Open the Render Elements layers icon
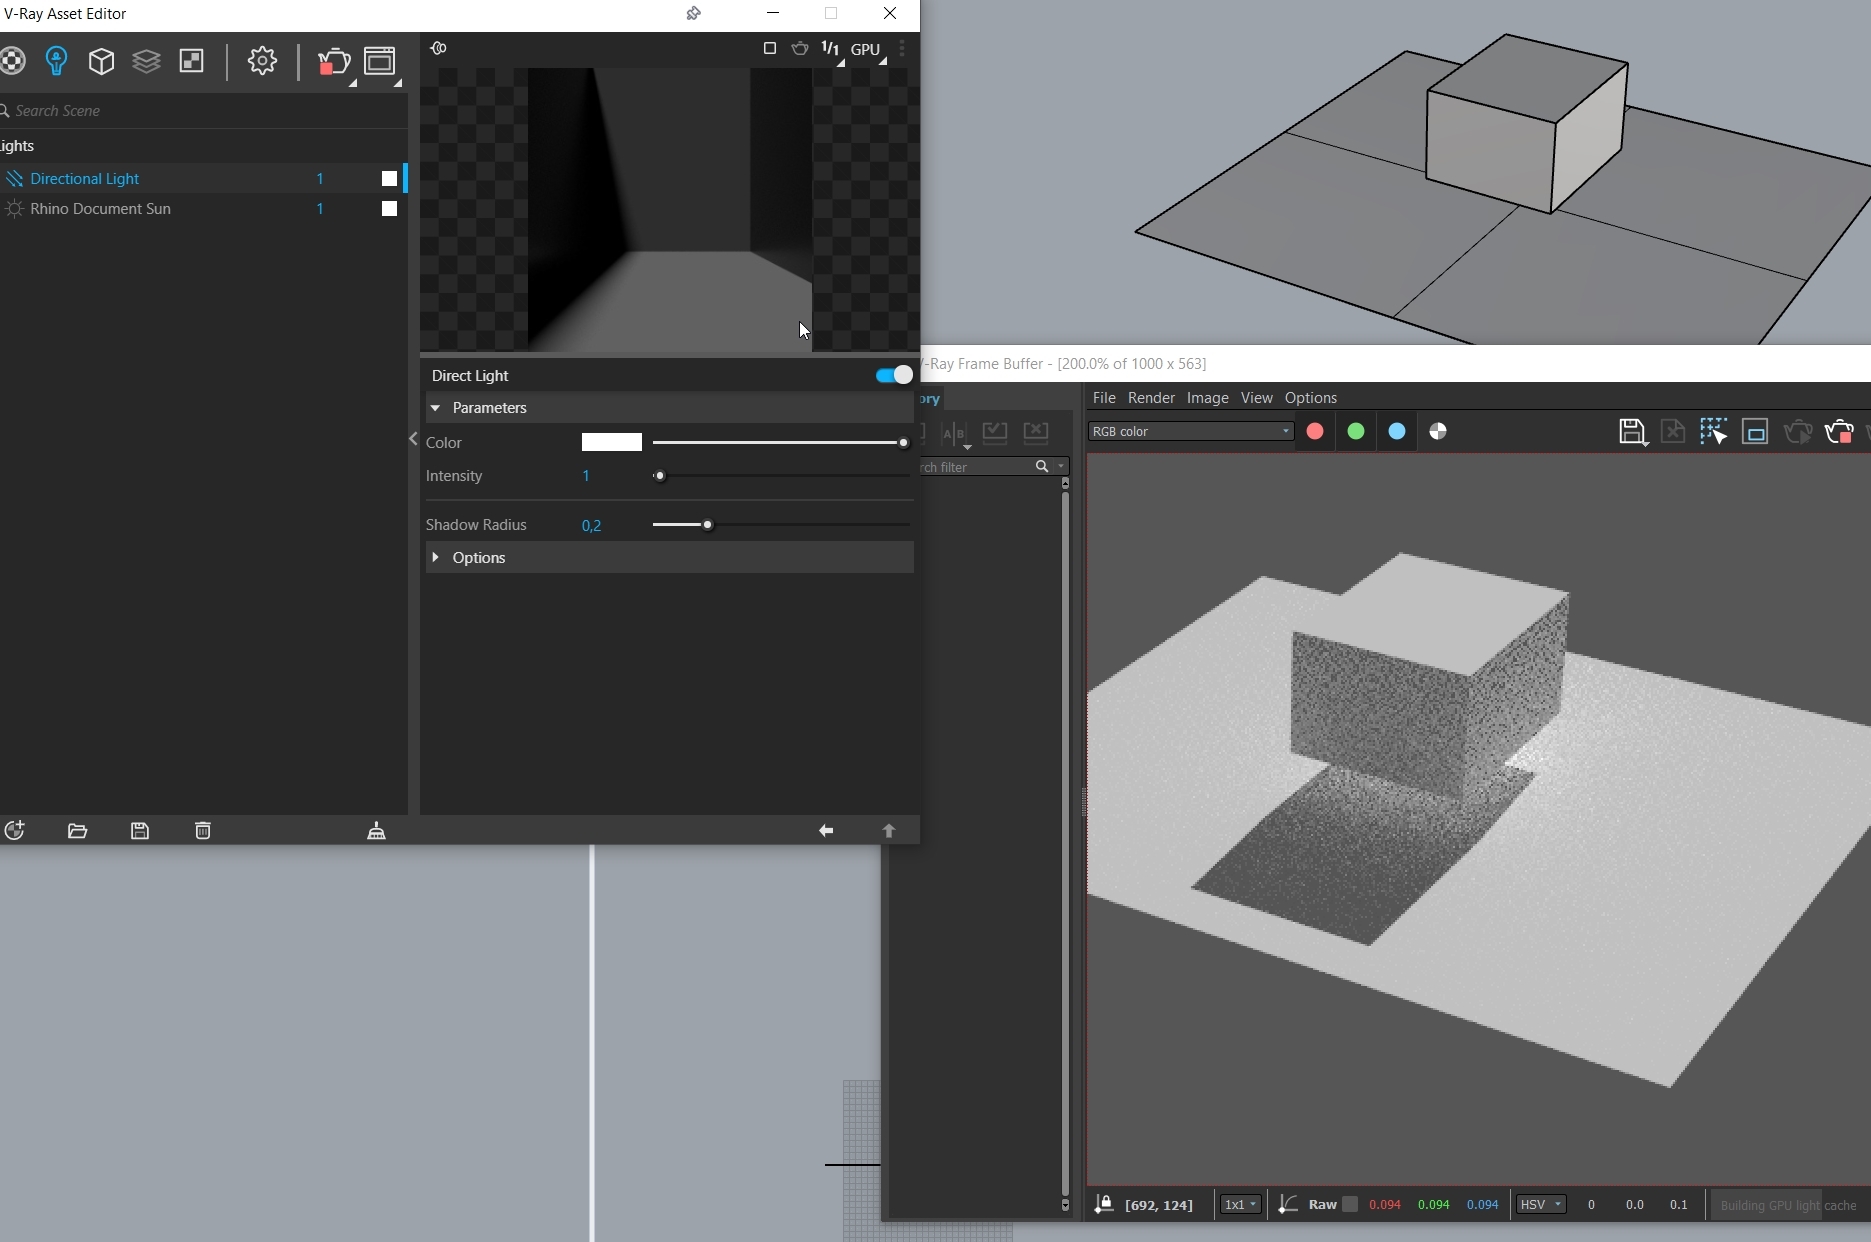Screen dimensions: 1871x1242 click(146, 61)
